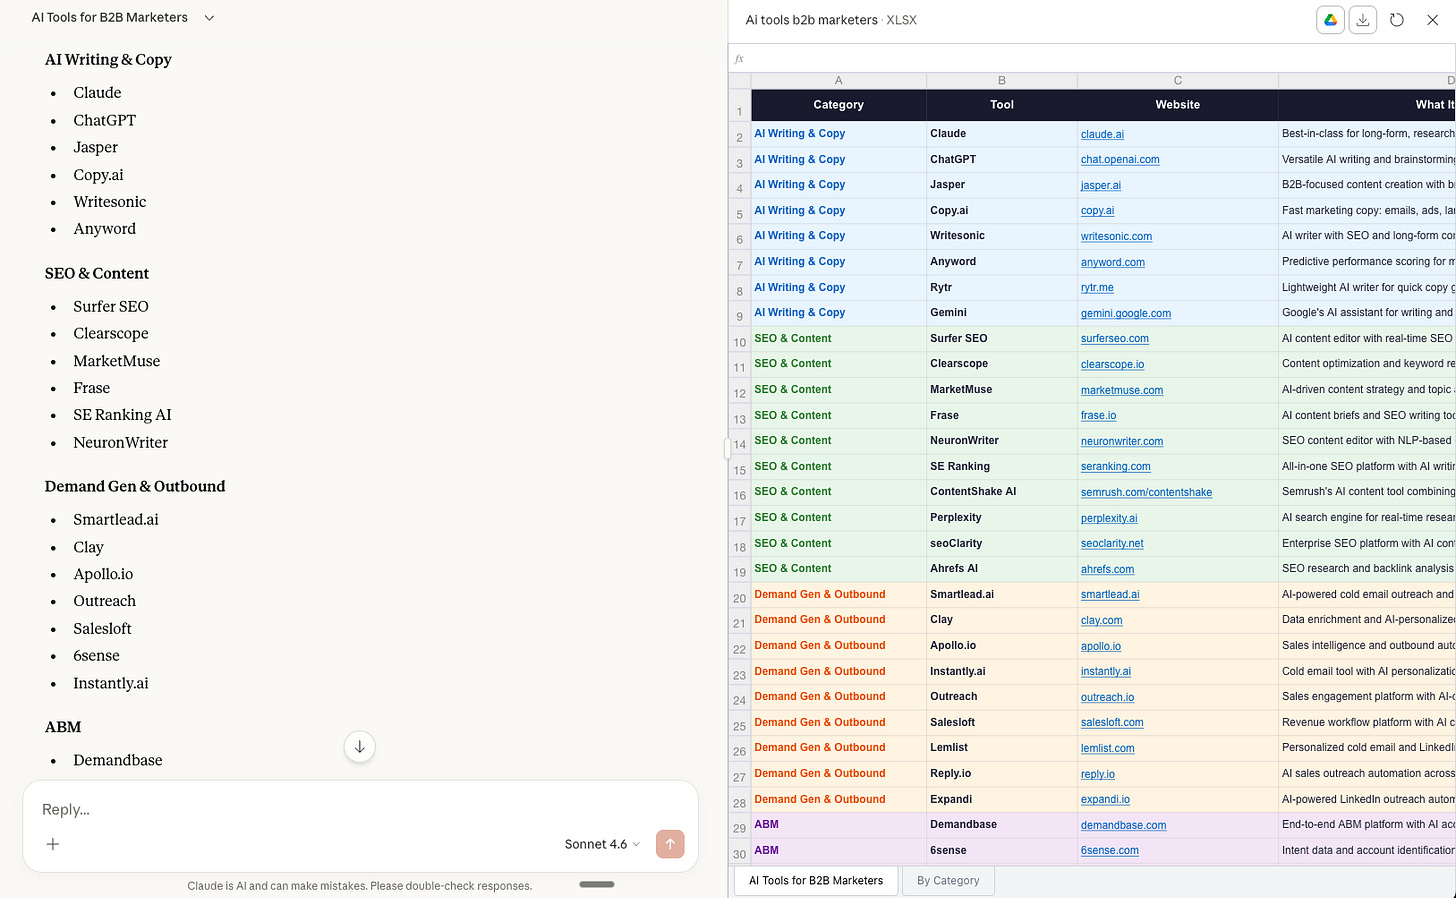Select row 14 header
This screenshot has width=1456, height=898.
740,444
